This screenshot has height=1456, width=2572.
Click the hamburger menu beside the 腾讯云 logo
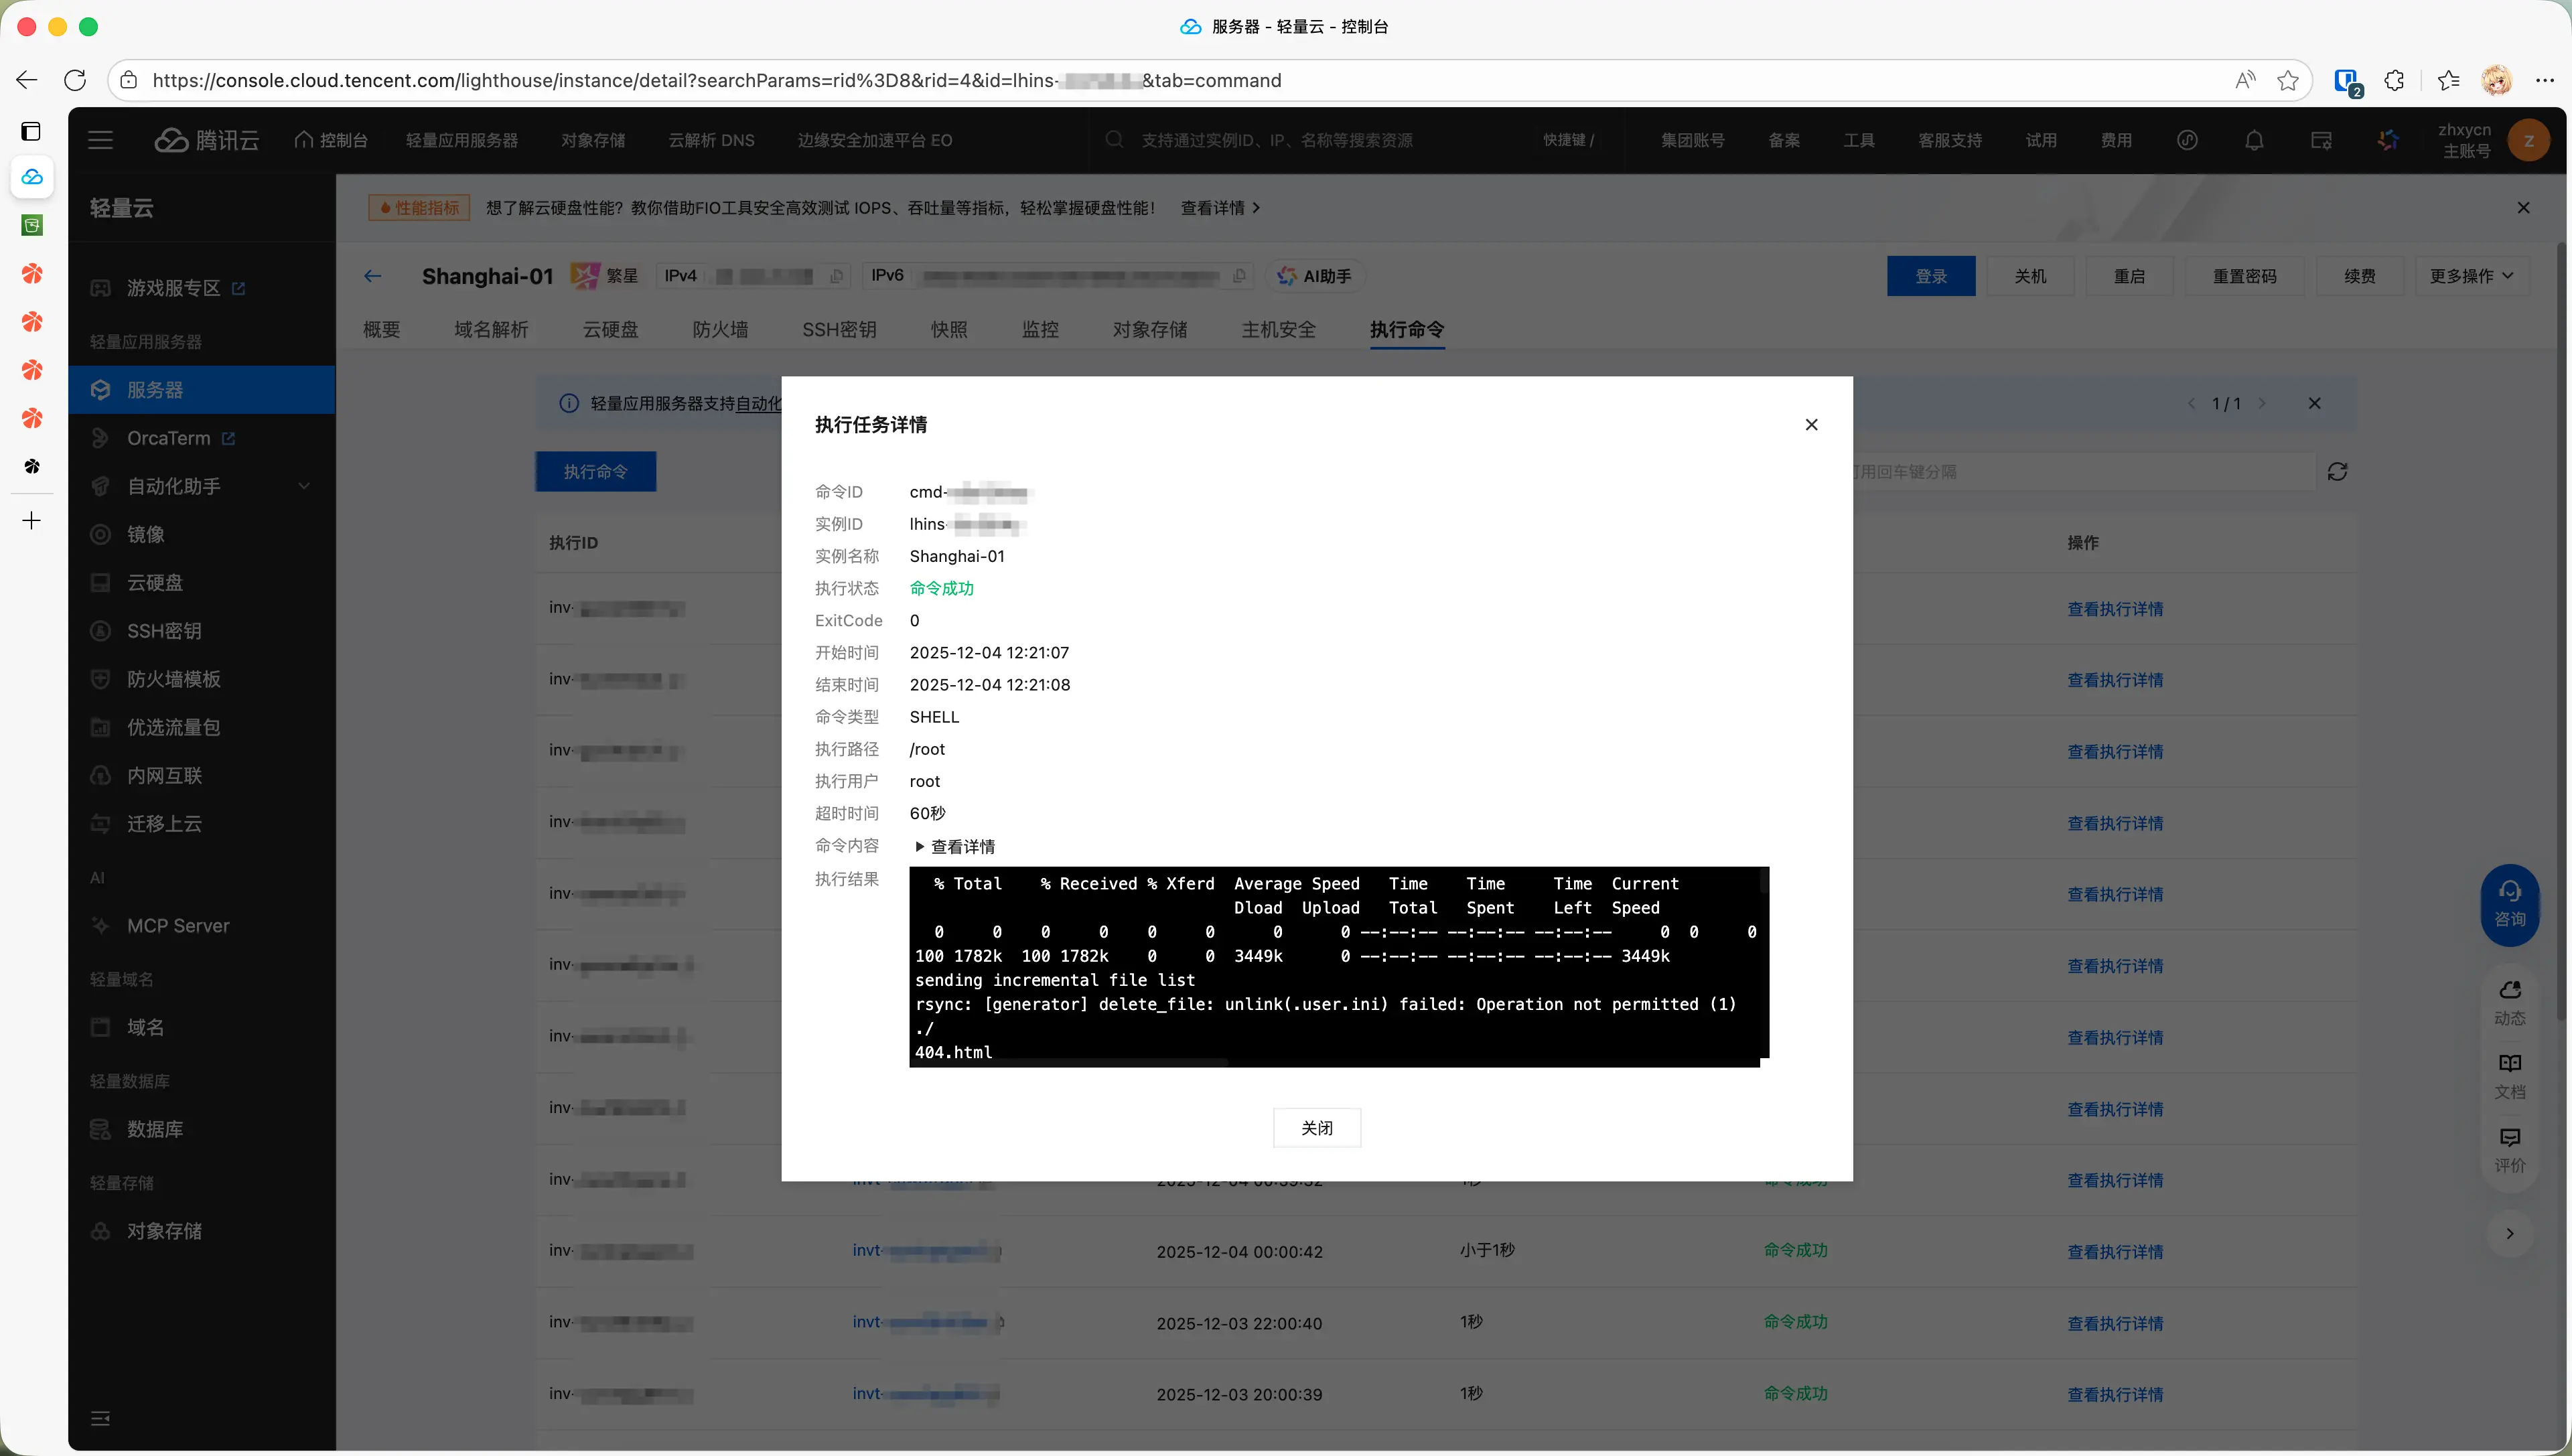pos(100,140)
